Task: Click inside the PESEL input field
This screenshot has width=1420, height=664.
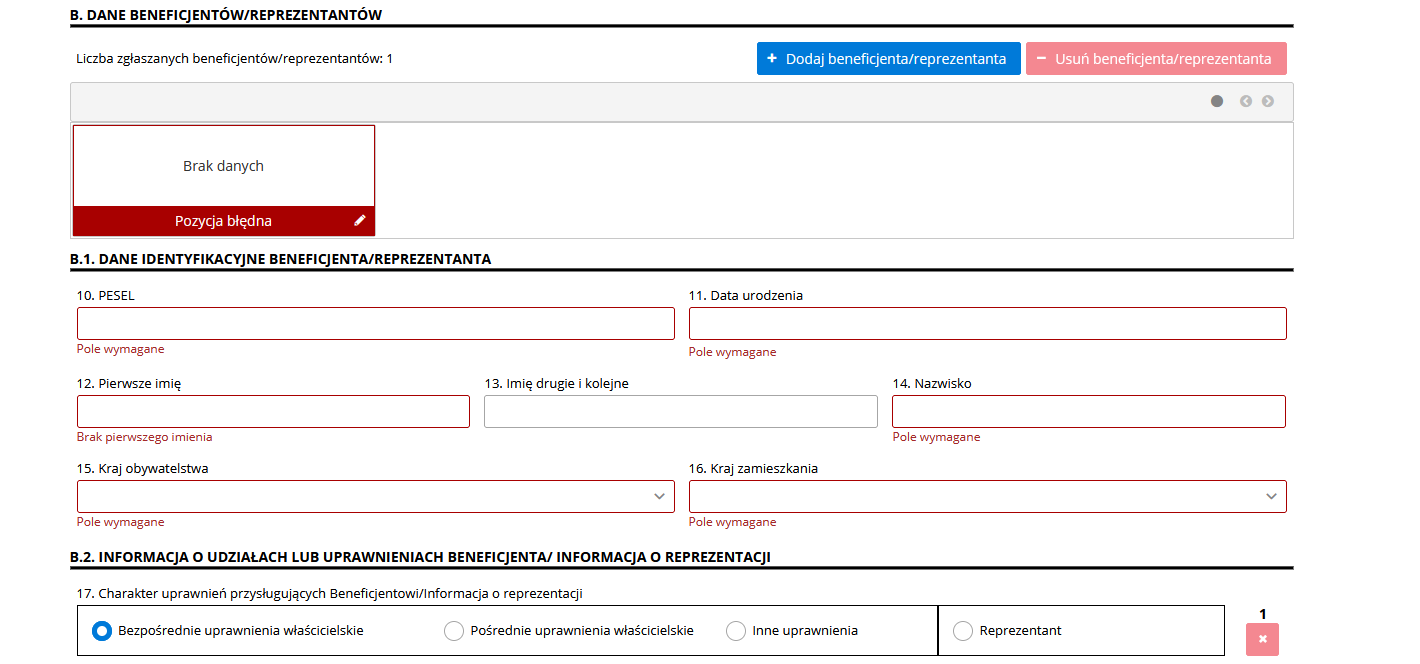Action: [x=375, y=323]
